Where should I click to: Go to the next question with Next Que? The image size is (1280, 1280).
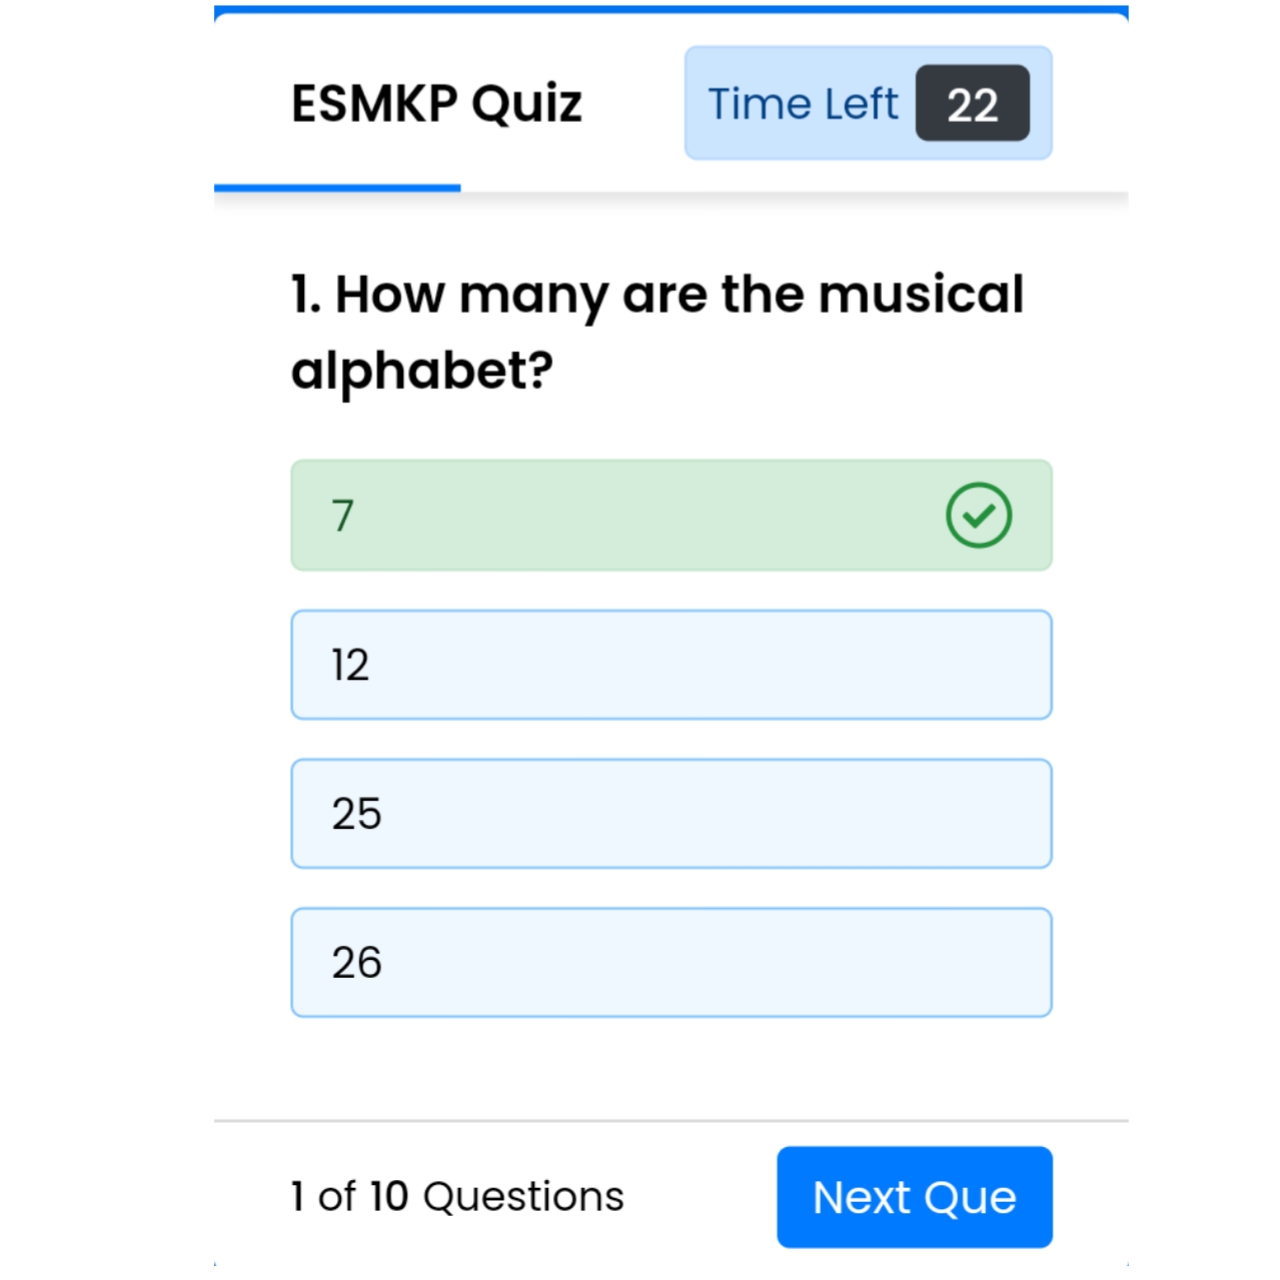pos(914,1197)
